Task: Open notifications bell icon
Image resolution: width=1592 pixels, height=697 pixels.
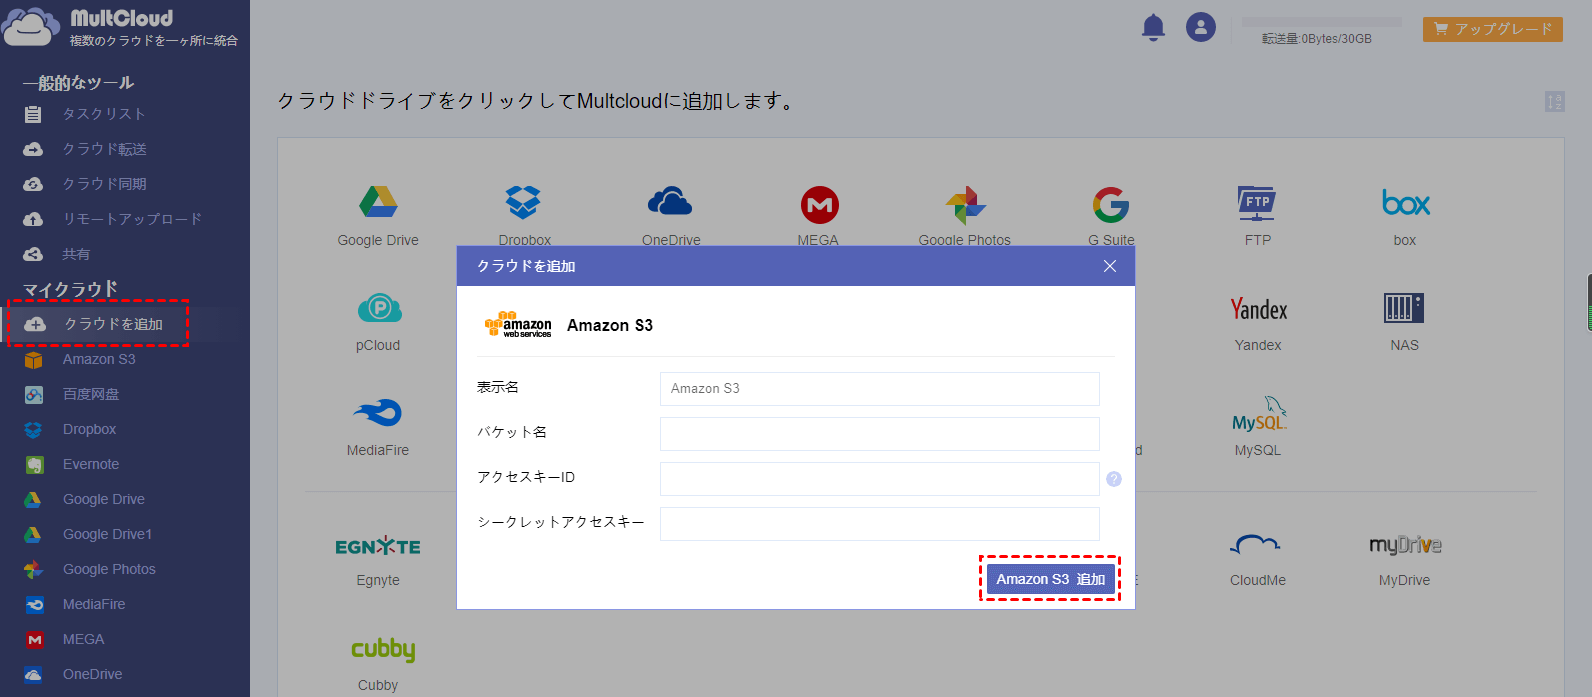Action: [1153, 27]
